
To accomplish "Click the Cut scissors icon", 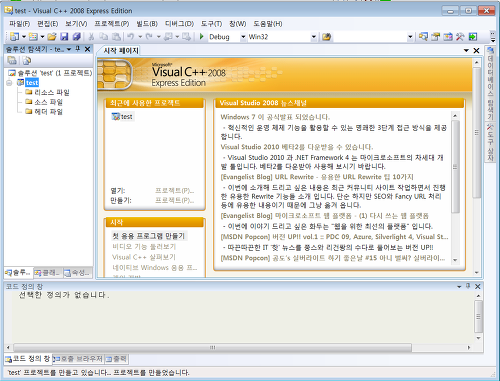I will pyautogui.click(x=91, y=37).
